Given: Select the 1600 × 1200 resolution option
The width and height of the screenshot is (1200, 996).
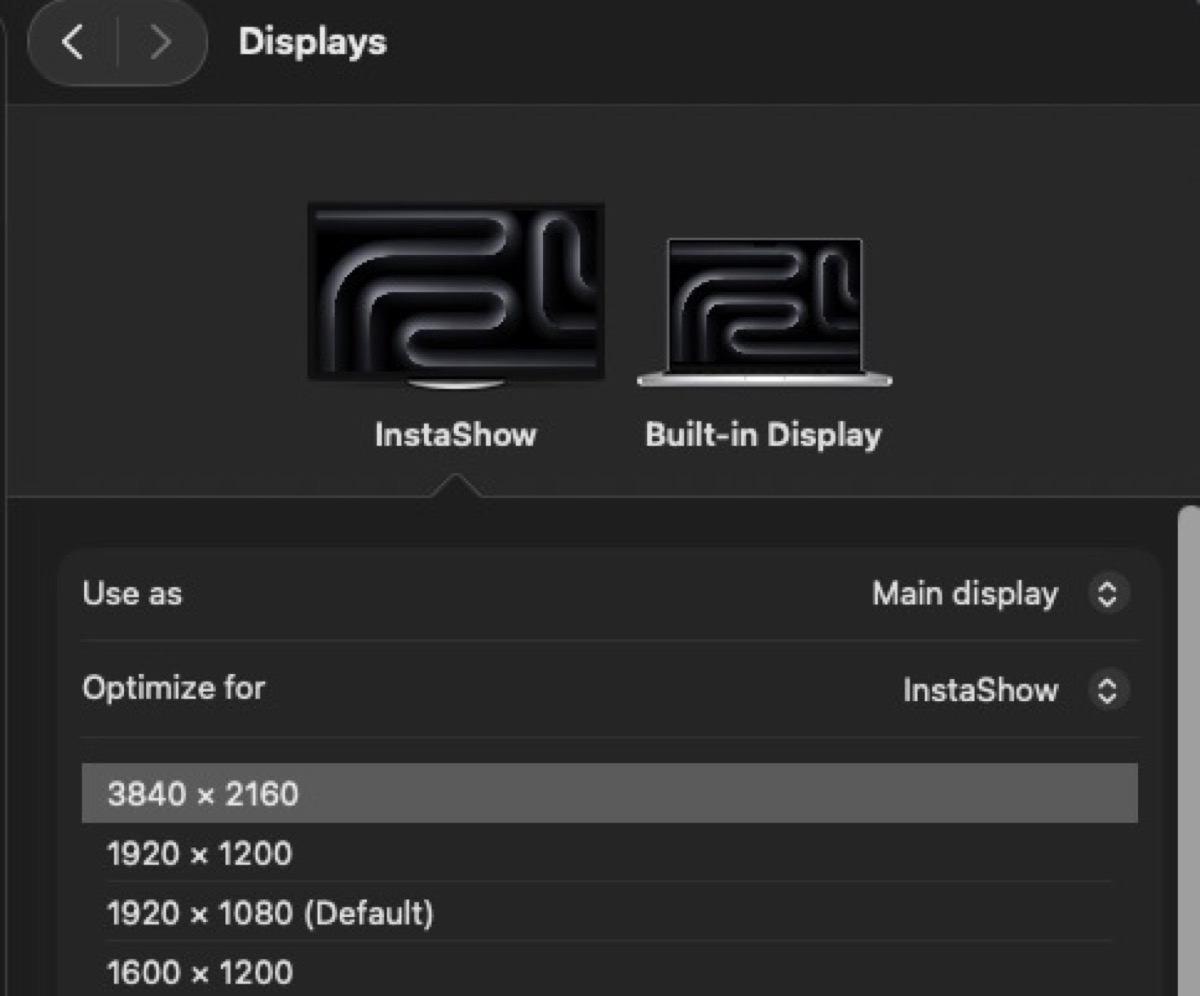Looking at the screenshot, I should pos(199,972).
